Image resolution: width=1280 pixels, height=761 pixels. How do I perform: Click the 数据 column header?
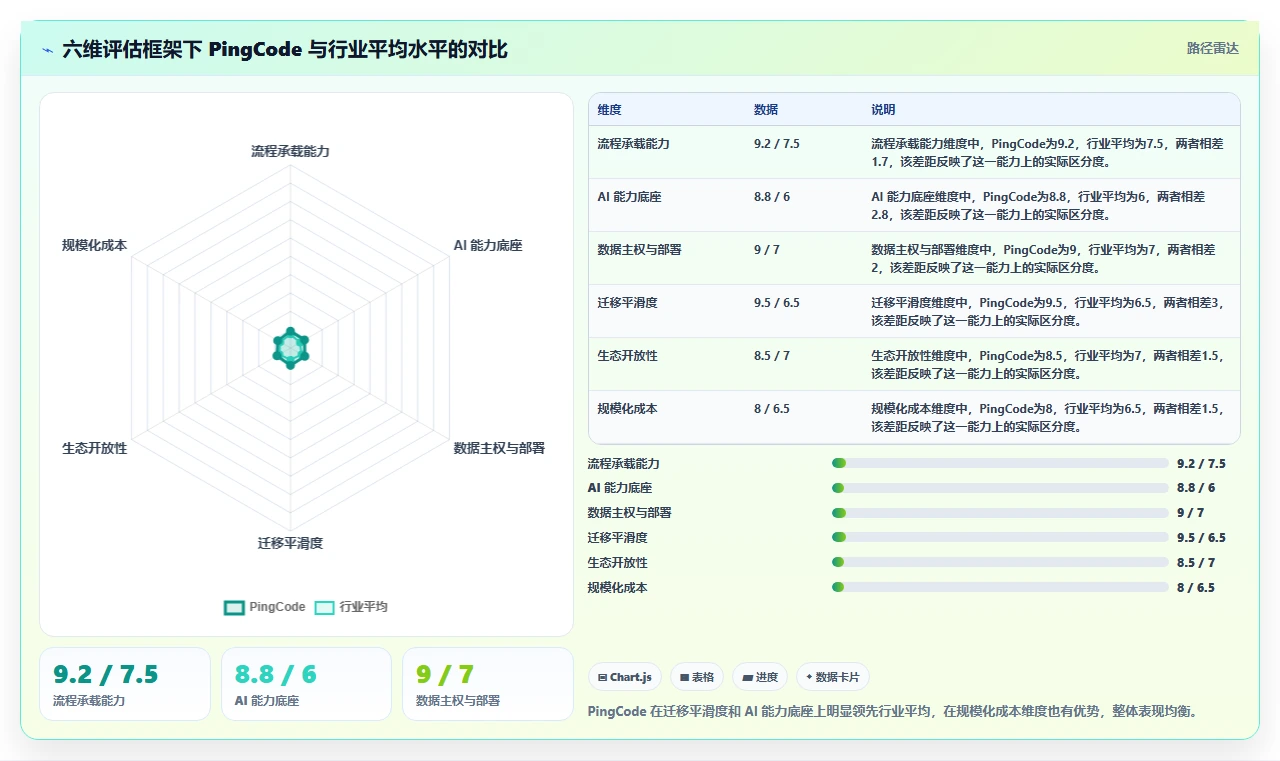766,110
